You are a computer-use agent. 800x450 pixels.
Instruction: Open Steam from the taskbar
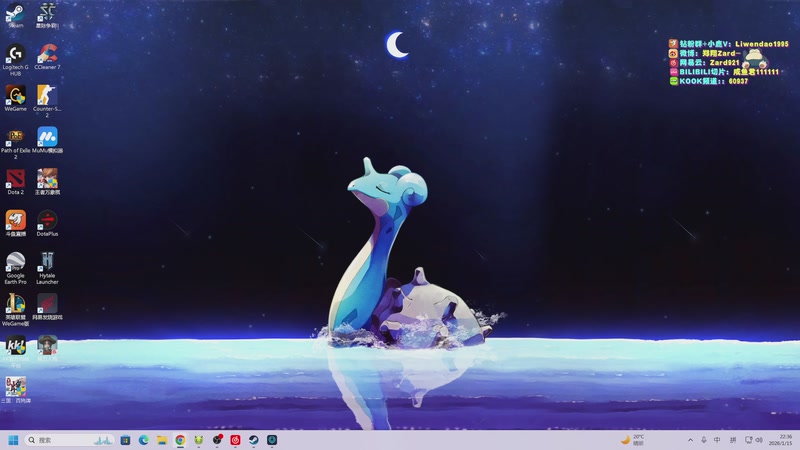point(254,440)
